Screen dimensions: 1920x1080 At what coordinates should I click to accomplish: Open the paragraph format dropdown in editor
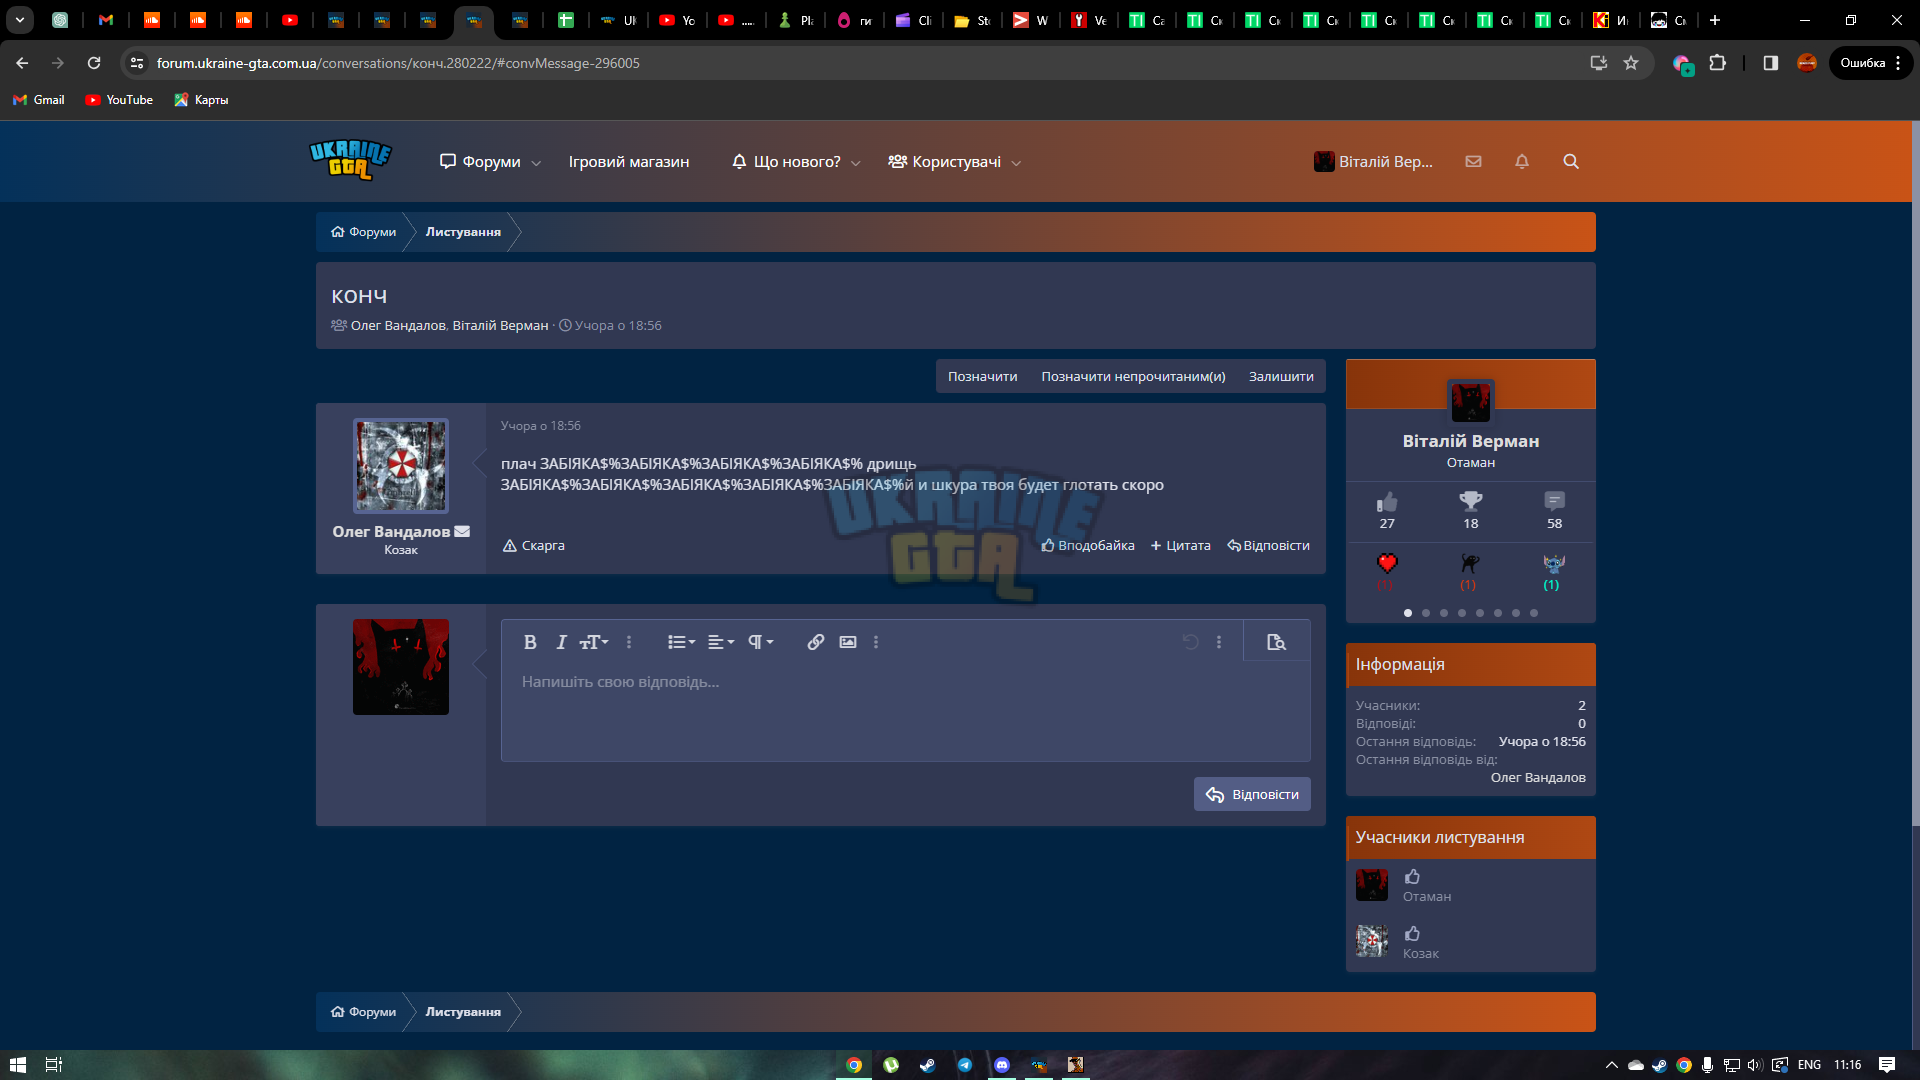(761, 642)
